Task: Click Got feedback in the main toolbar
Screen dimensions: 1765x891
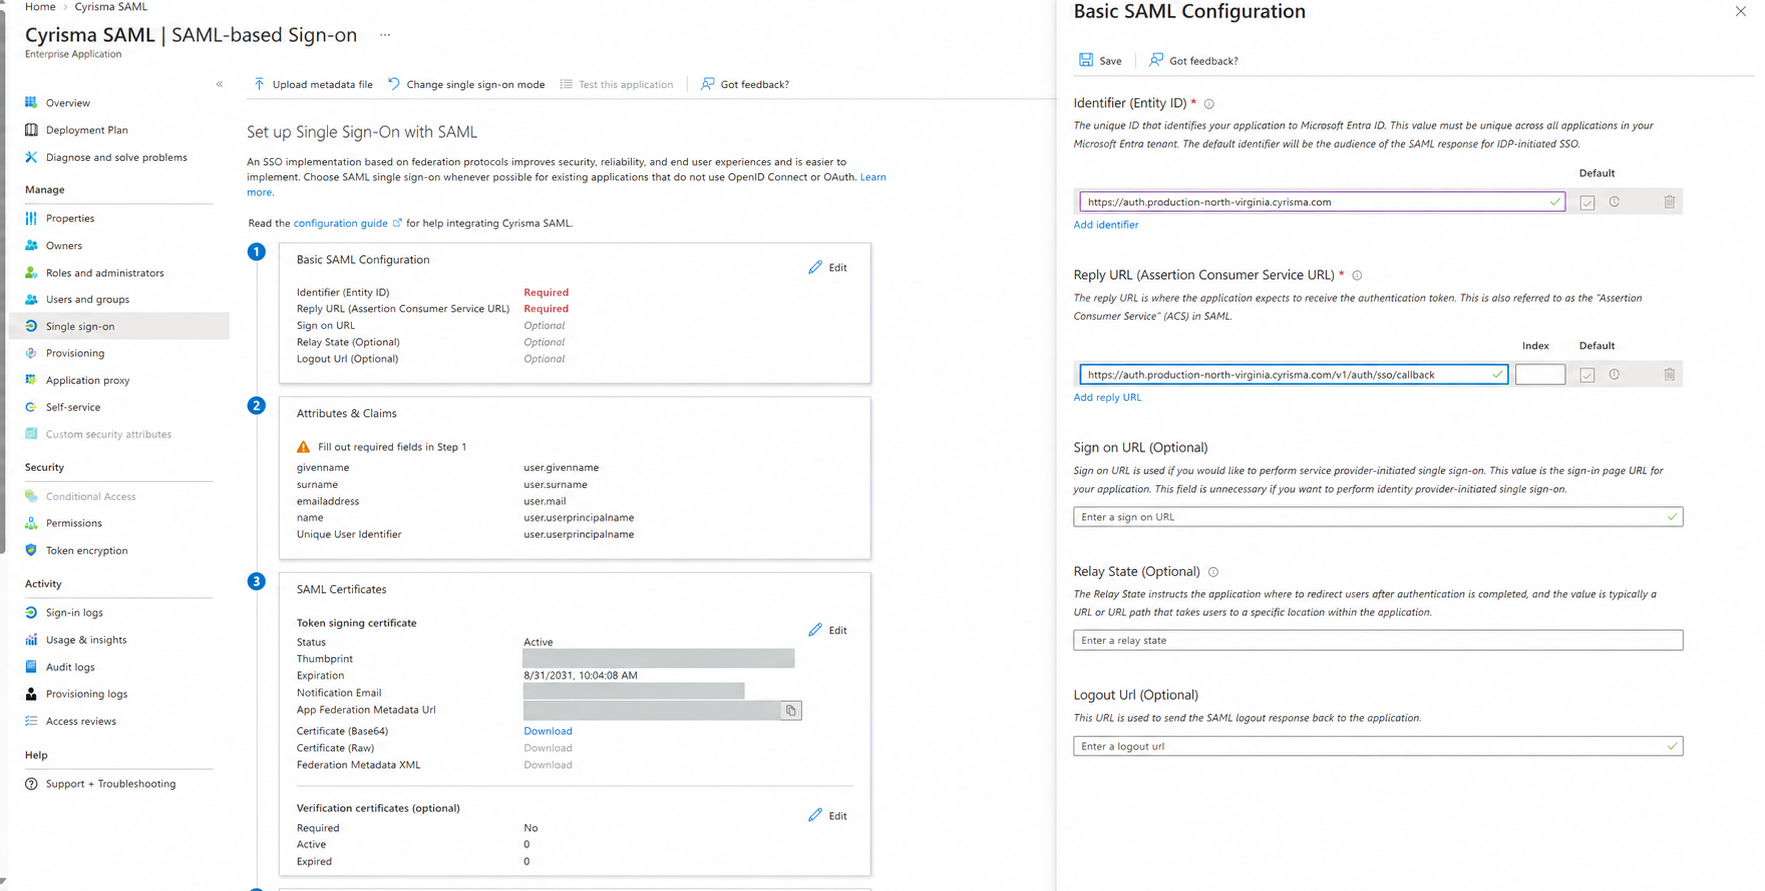Action: pos(745,84)
